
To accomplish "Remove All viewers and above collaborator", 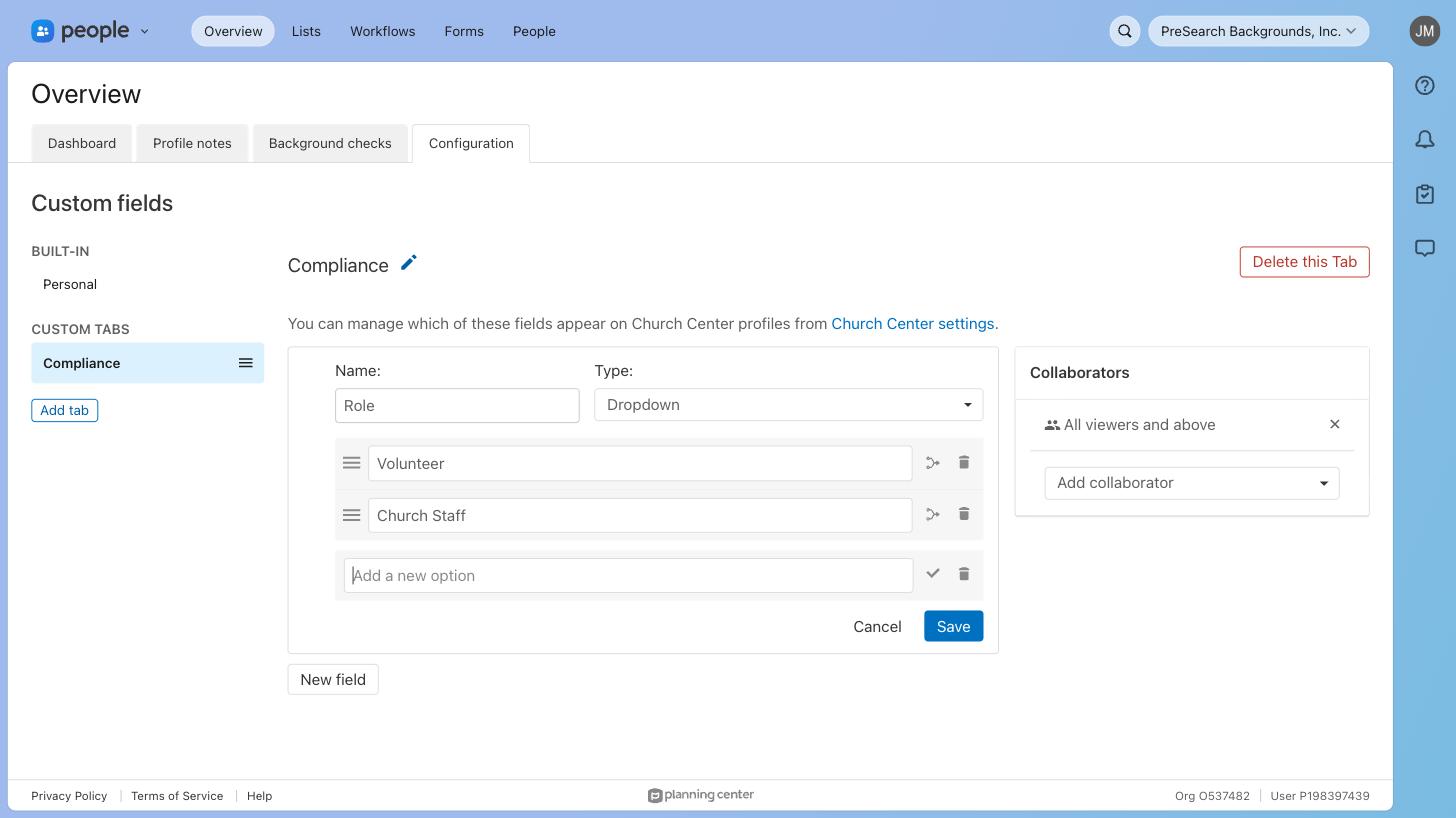I will click(1334, 424).
